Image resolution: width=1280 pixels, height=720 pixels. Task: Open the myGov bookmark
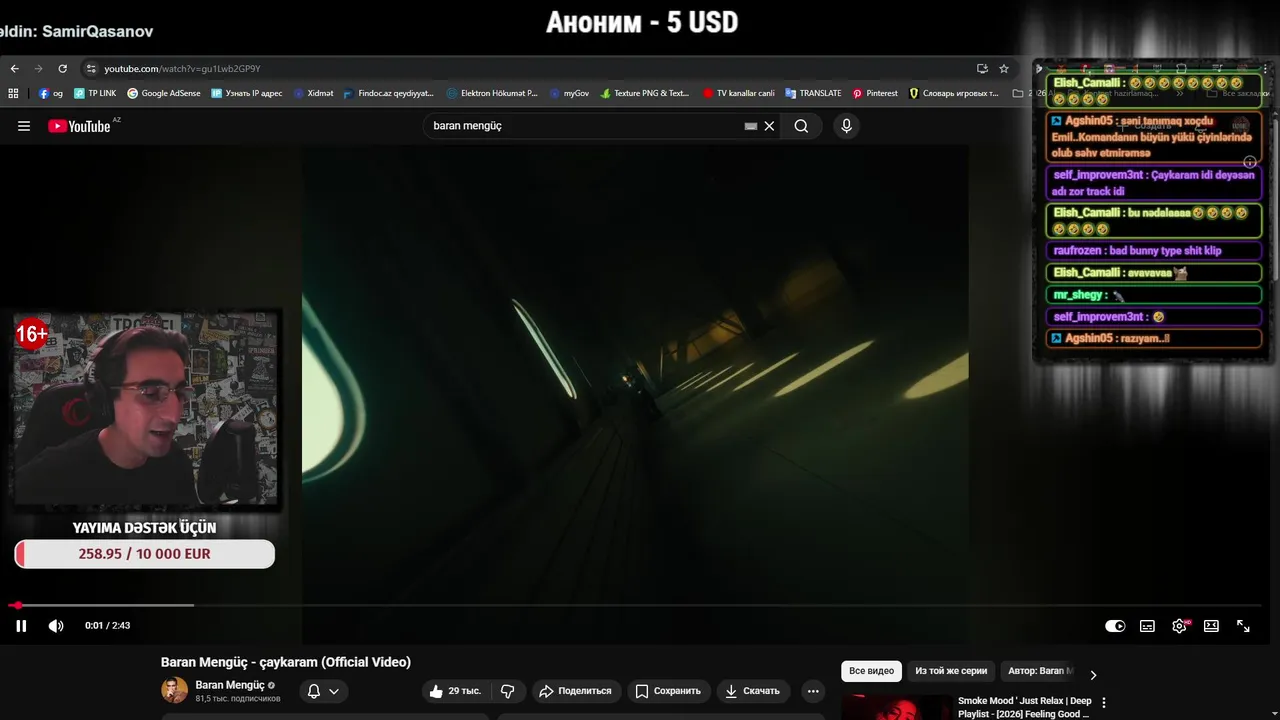pyautogui.click(x=569, y=93)
